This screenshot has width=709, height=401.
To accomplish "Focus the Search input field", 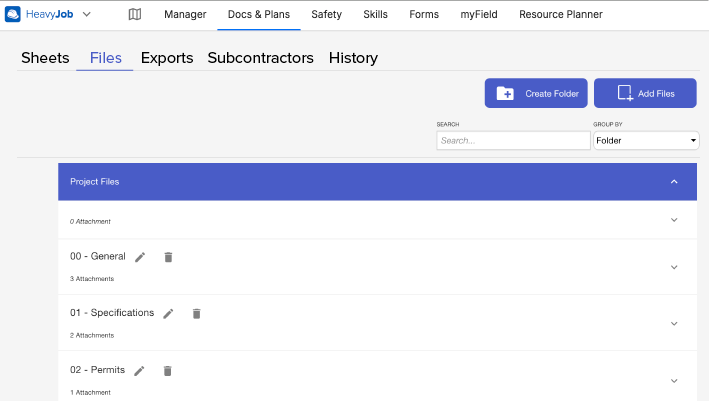I will click(x=513, y=141).
